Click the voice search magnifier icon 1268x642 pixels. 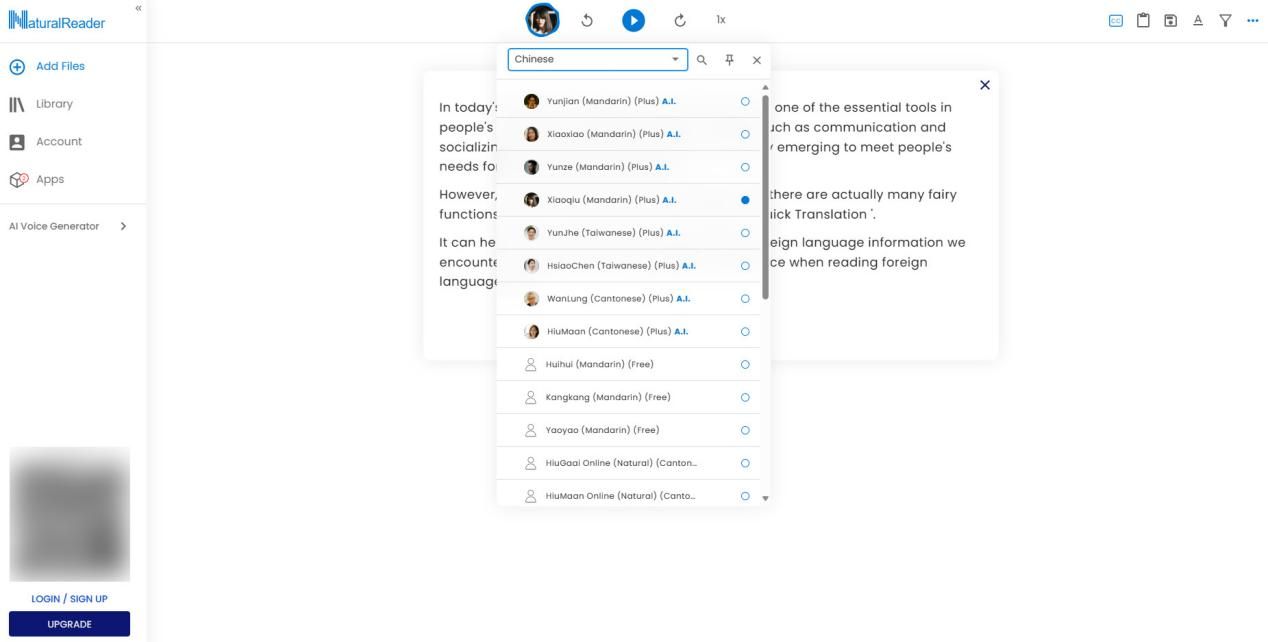(702, 60)
